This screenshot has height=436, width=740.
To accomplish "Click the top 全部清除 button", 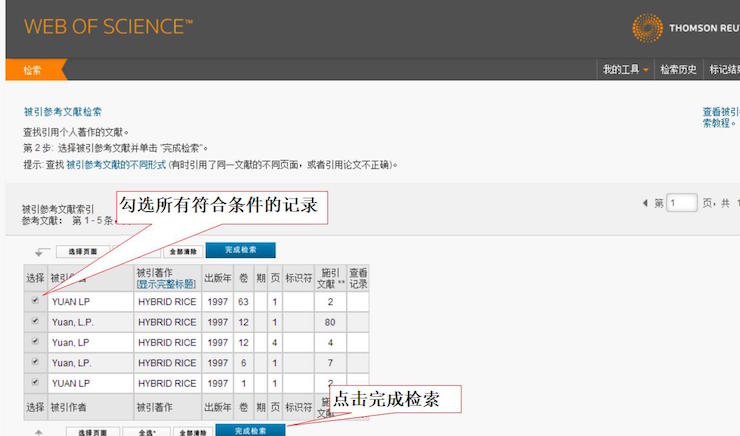I will 183,252.
